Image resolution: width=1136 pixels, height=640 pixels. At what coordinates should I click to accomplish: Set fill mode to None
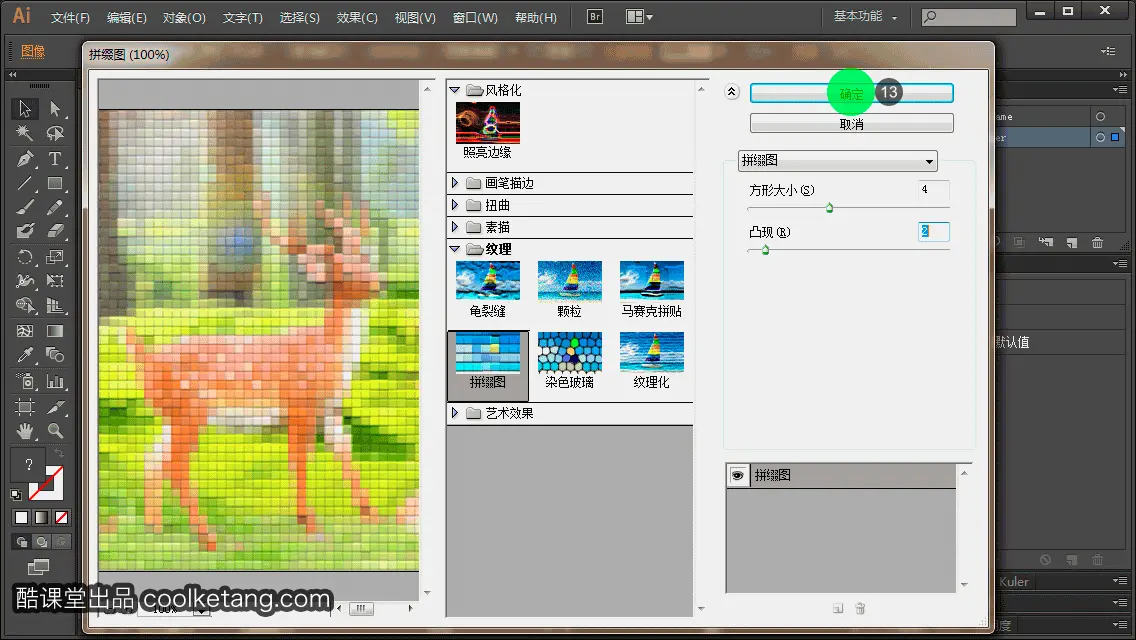click(x=62, y=518)
